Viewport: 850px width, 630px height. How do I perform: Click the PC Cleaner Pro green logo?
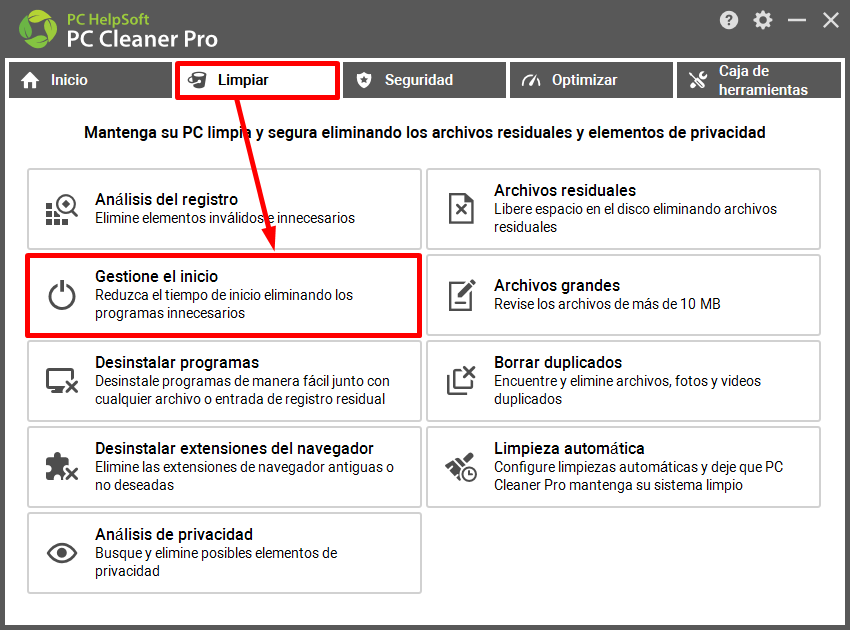click(x=37, y=29)
